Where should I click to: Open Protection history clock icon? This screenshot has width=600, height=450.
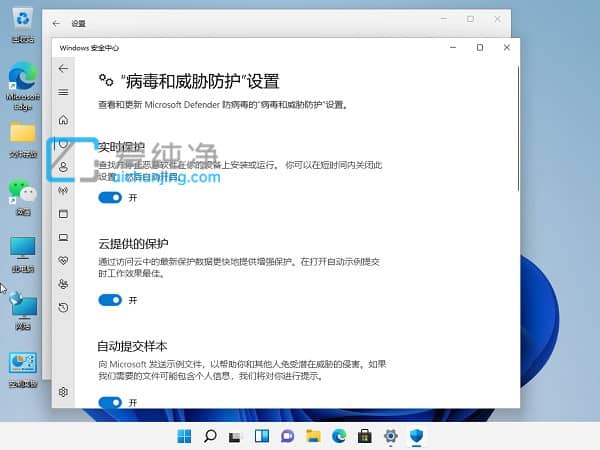64,307
